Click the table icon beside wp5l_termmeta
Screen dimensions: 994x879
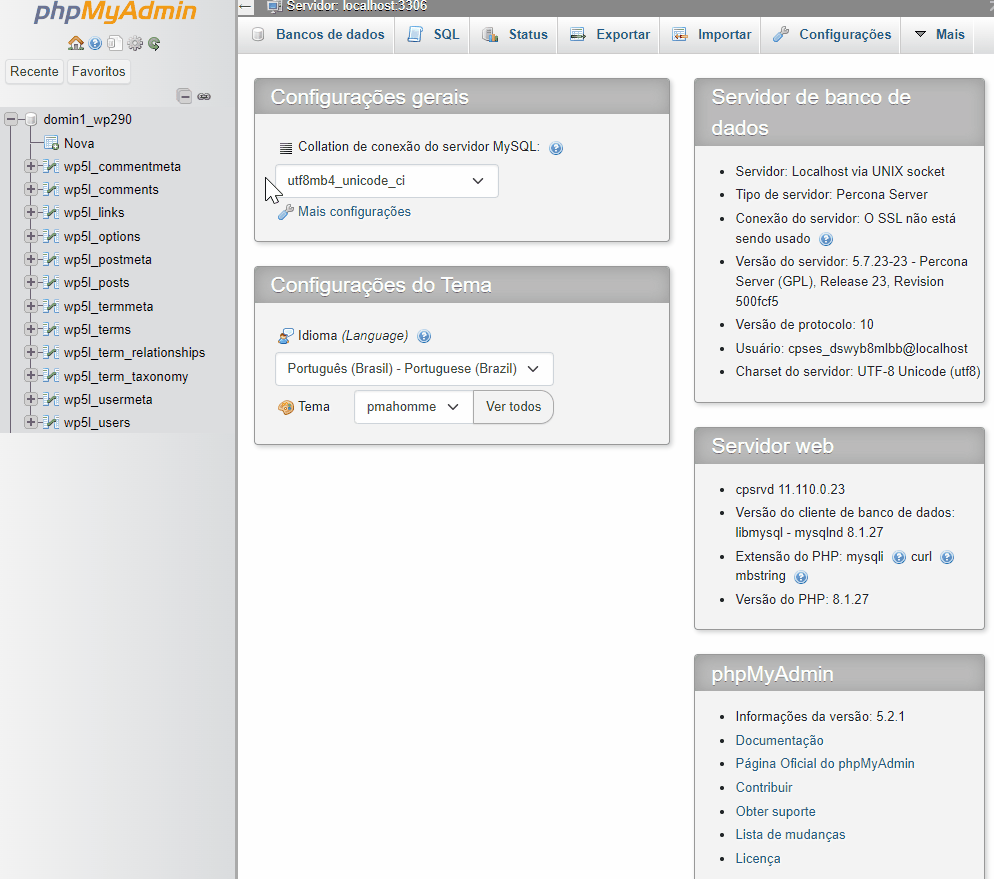(51, 306)
